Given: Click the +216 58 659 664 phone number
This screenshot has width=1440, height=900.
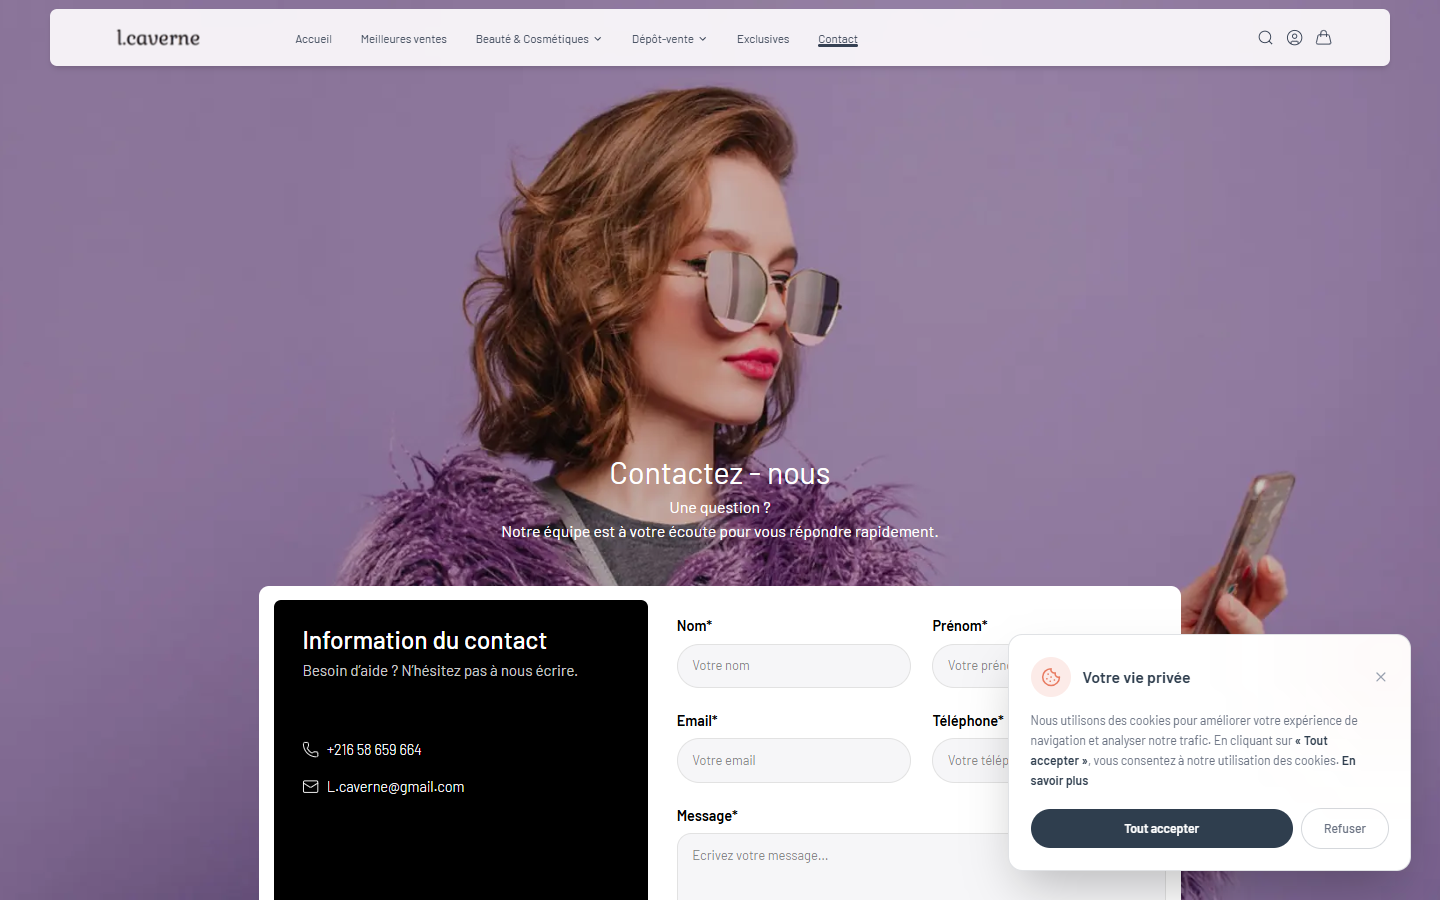Looking at the screenshot, I should click(x=374, y=749).
